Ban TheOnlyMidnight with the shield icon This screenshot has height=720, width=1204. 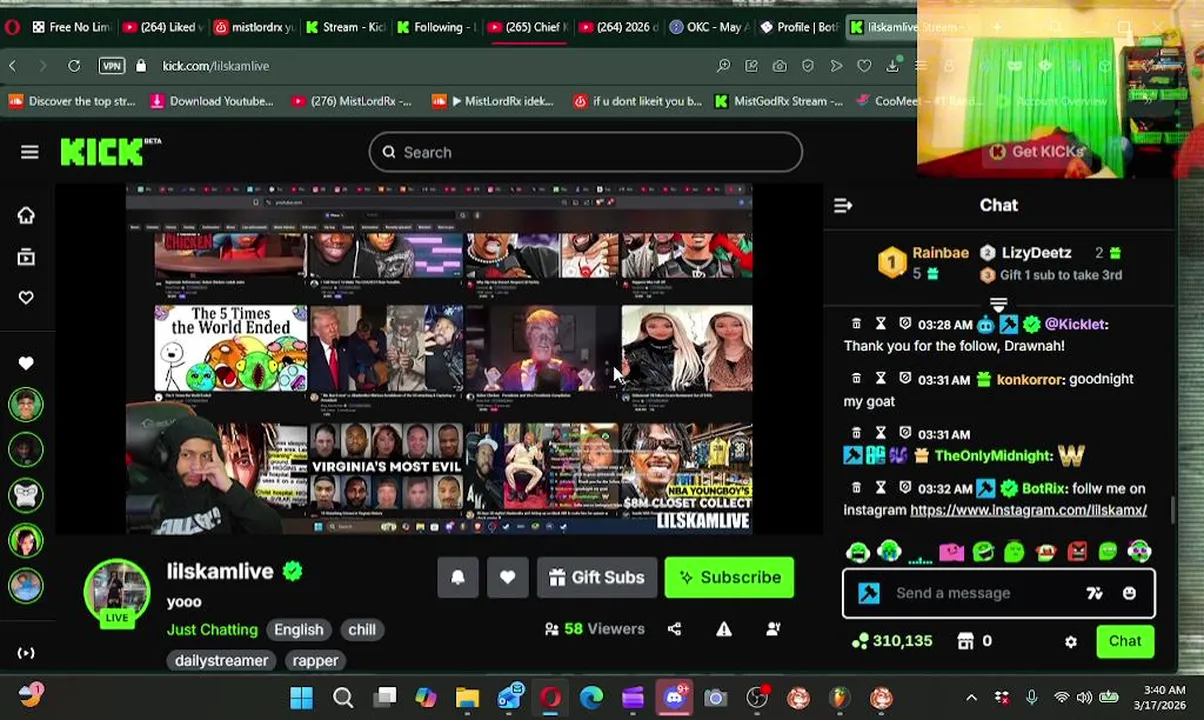tap(905, 433)
